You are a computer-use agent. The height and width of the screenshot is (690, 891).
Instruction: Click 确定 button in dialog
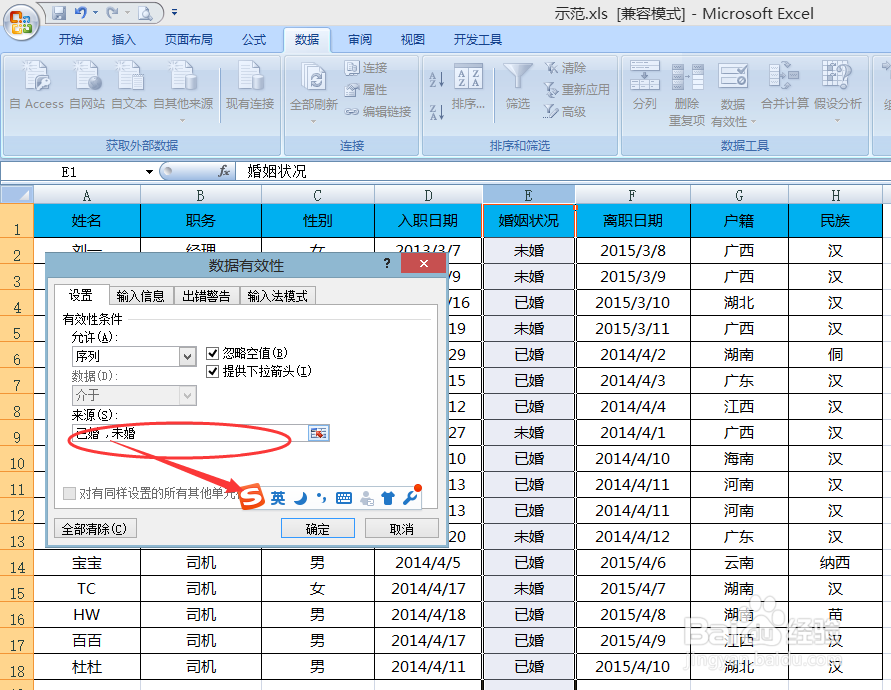(318, 529)
